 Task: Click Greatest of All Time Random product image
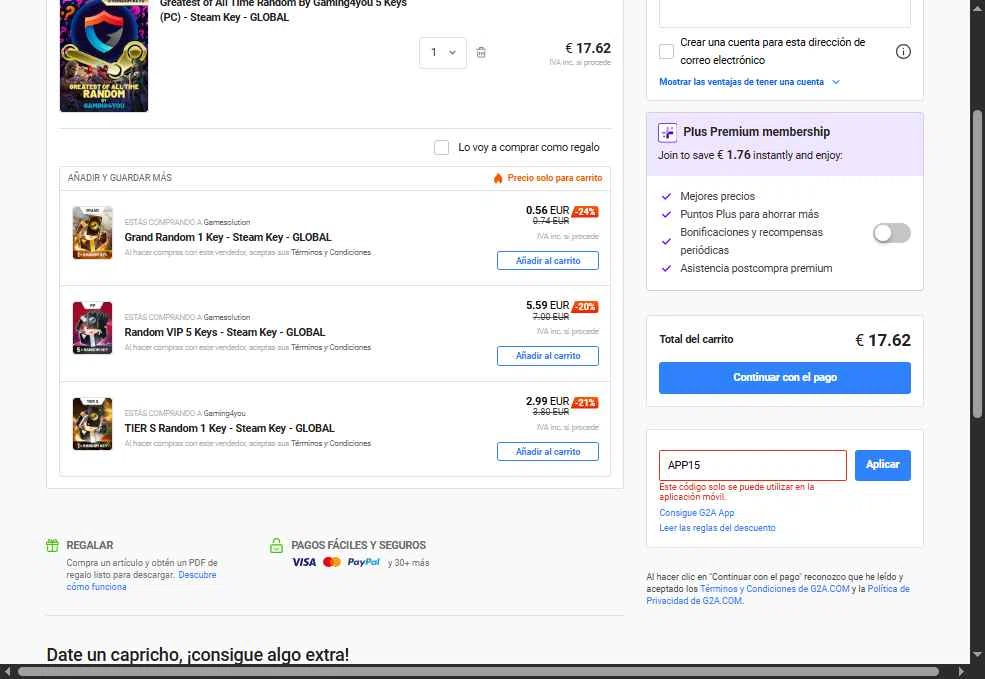104,55
